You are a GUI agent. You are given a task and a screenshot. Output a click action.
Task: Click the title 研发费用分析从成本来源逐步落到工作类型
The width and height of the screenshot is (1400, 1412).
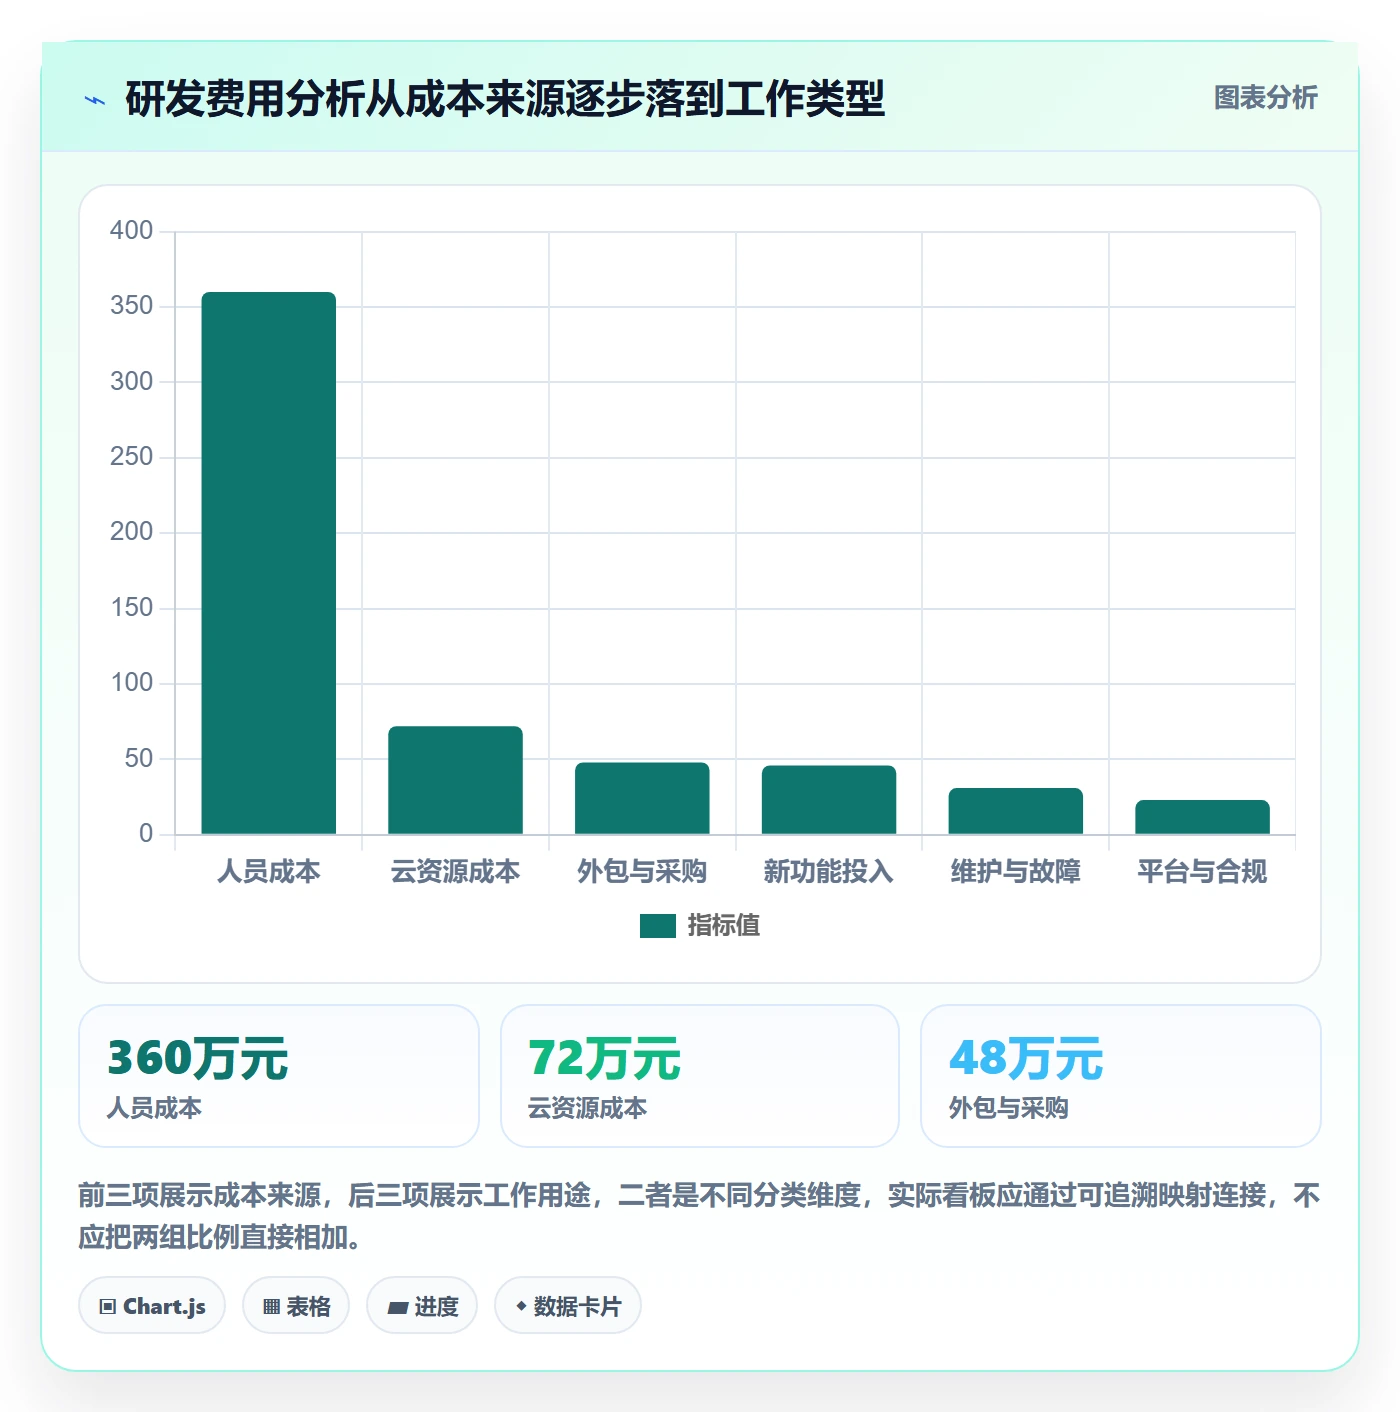505,99
